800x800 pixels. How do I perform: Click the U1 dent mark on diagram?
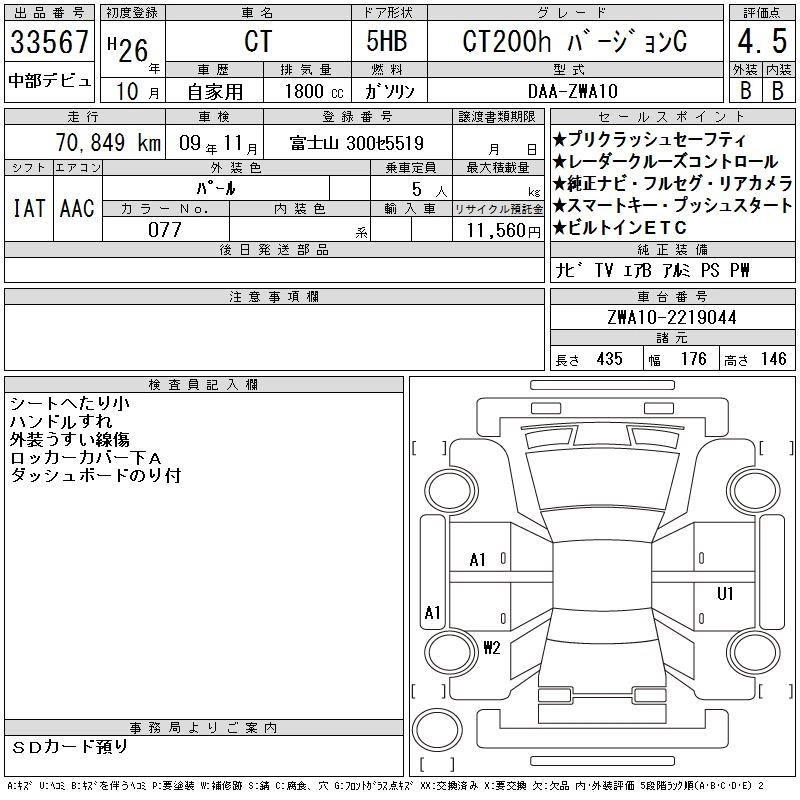pyautogui.click(x=725, y=593)
